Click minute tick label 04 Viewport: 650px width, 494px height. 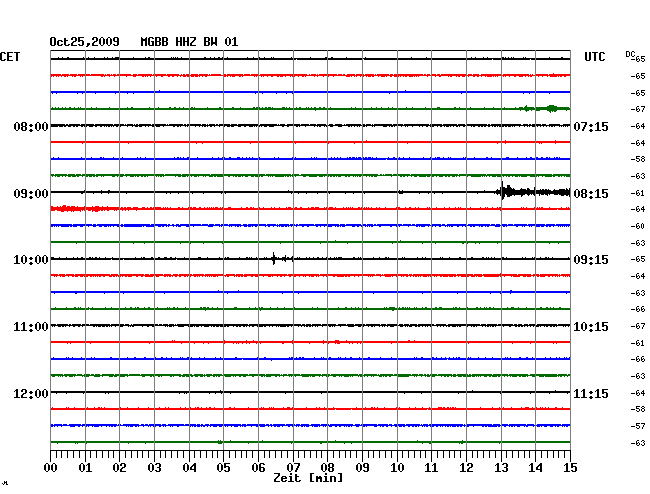pos(189,468)
